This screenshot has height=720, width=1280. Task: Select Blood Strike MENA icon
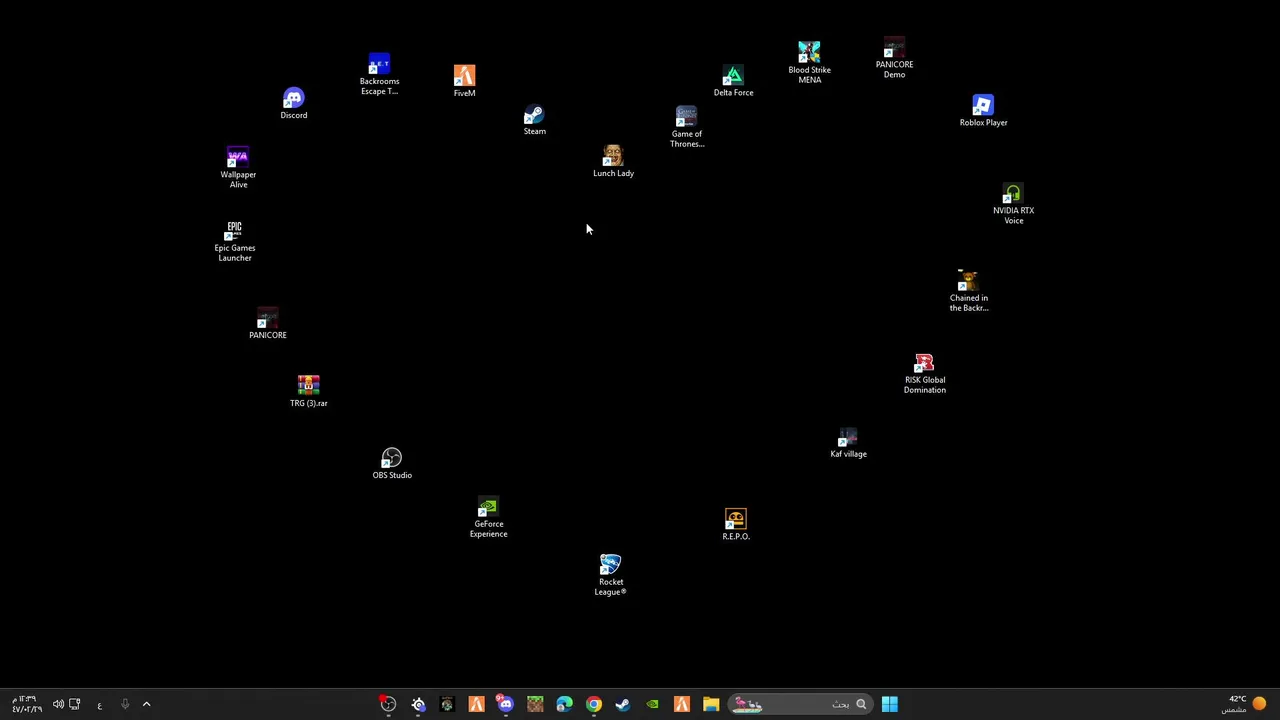[809, 62]
